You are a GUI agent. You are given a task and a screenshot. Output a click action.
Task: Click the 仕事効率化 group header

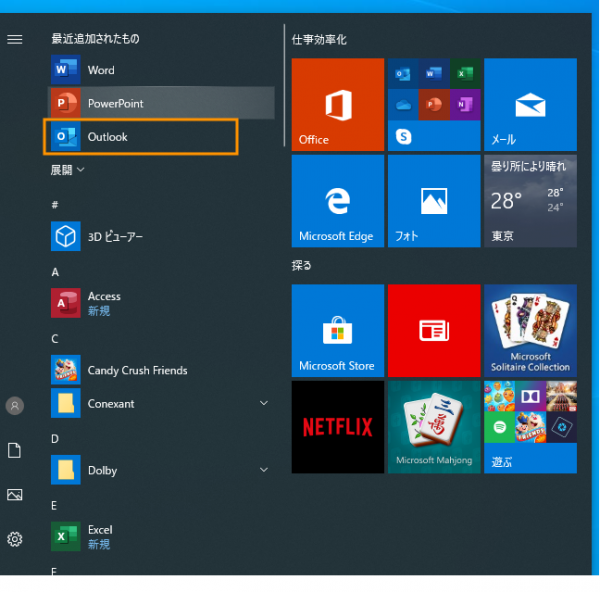click(319, 39)
